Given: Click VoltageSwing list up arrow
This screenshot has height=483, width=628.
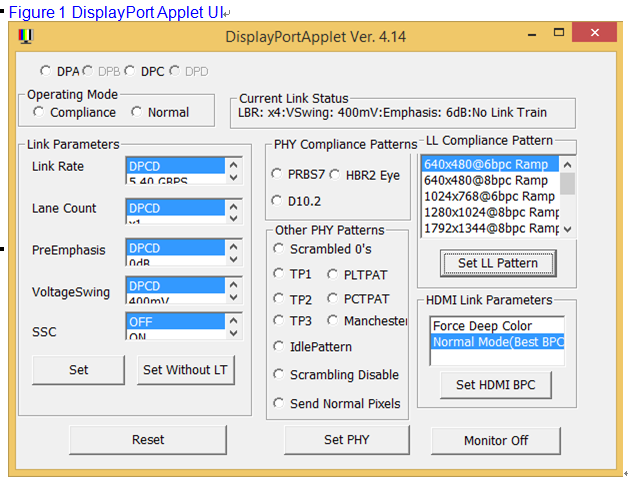Looking at the screenshot, I should pos(234,284).
